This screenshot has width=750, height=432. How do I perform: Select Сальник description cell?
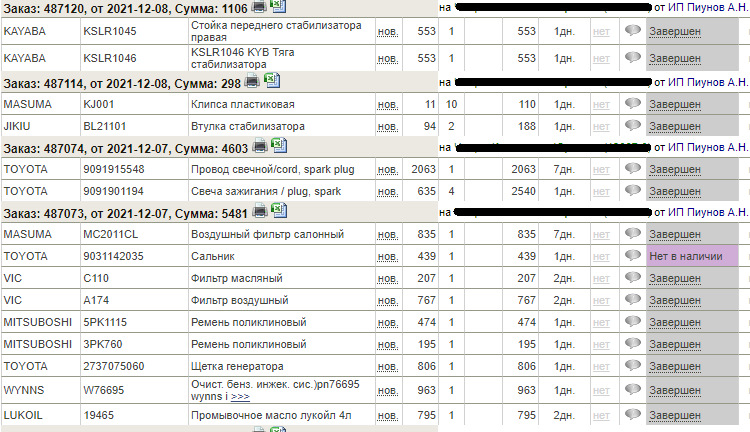281,256
